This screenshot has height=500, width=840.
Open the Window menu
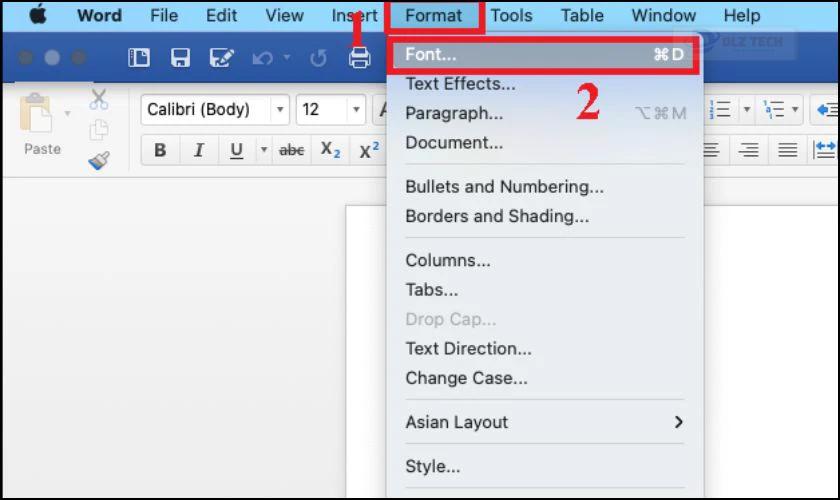(x=663, y=16)
